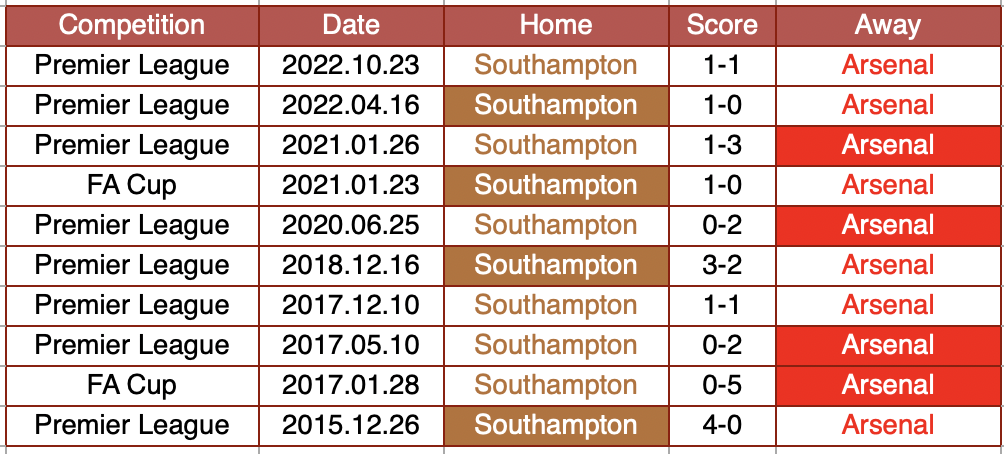
Task: Select the Away header cell
Action: 887,26
